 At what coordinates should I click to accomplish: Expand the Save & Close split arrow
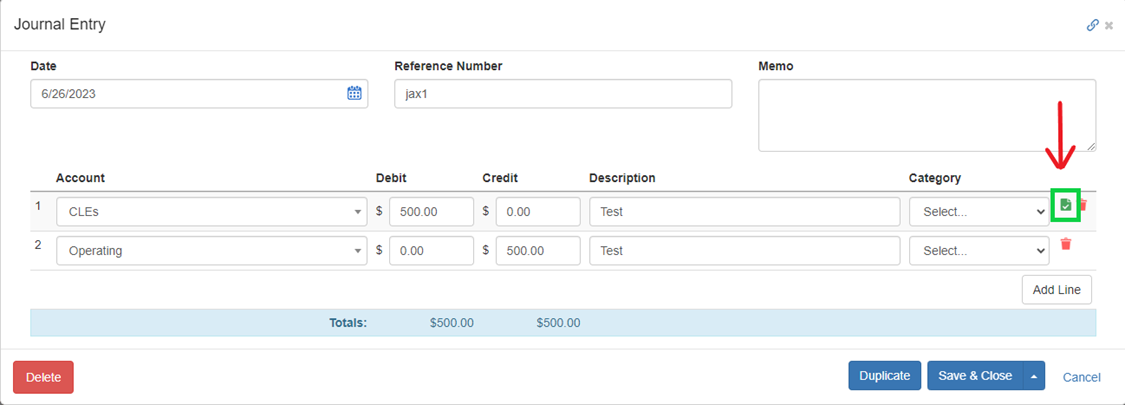click(1034, 376)
